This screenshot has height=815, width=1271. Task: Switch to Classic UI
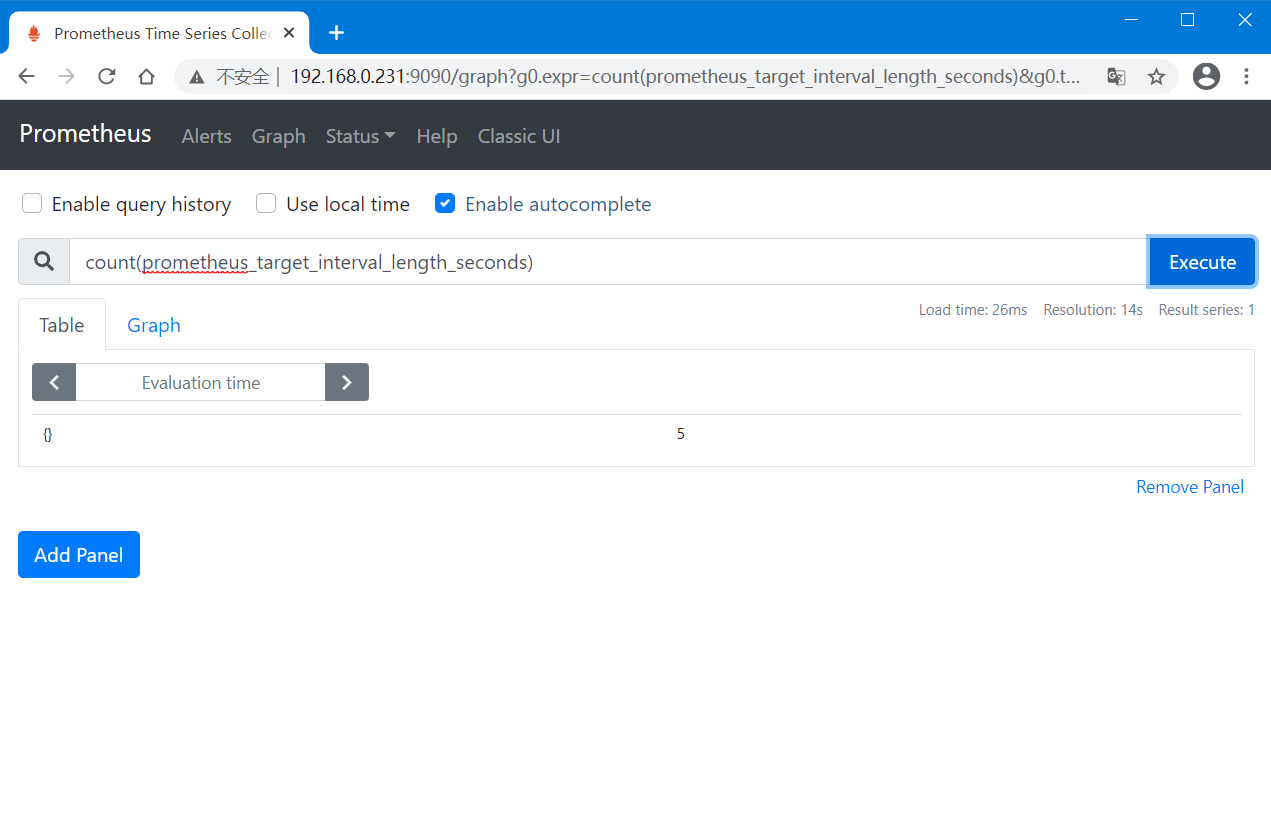point(519,136)
